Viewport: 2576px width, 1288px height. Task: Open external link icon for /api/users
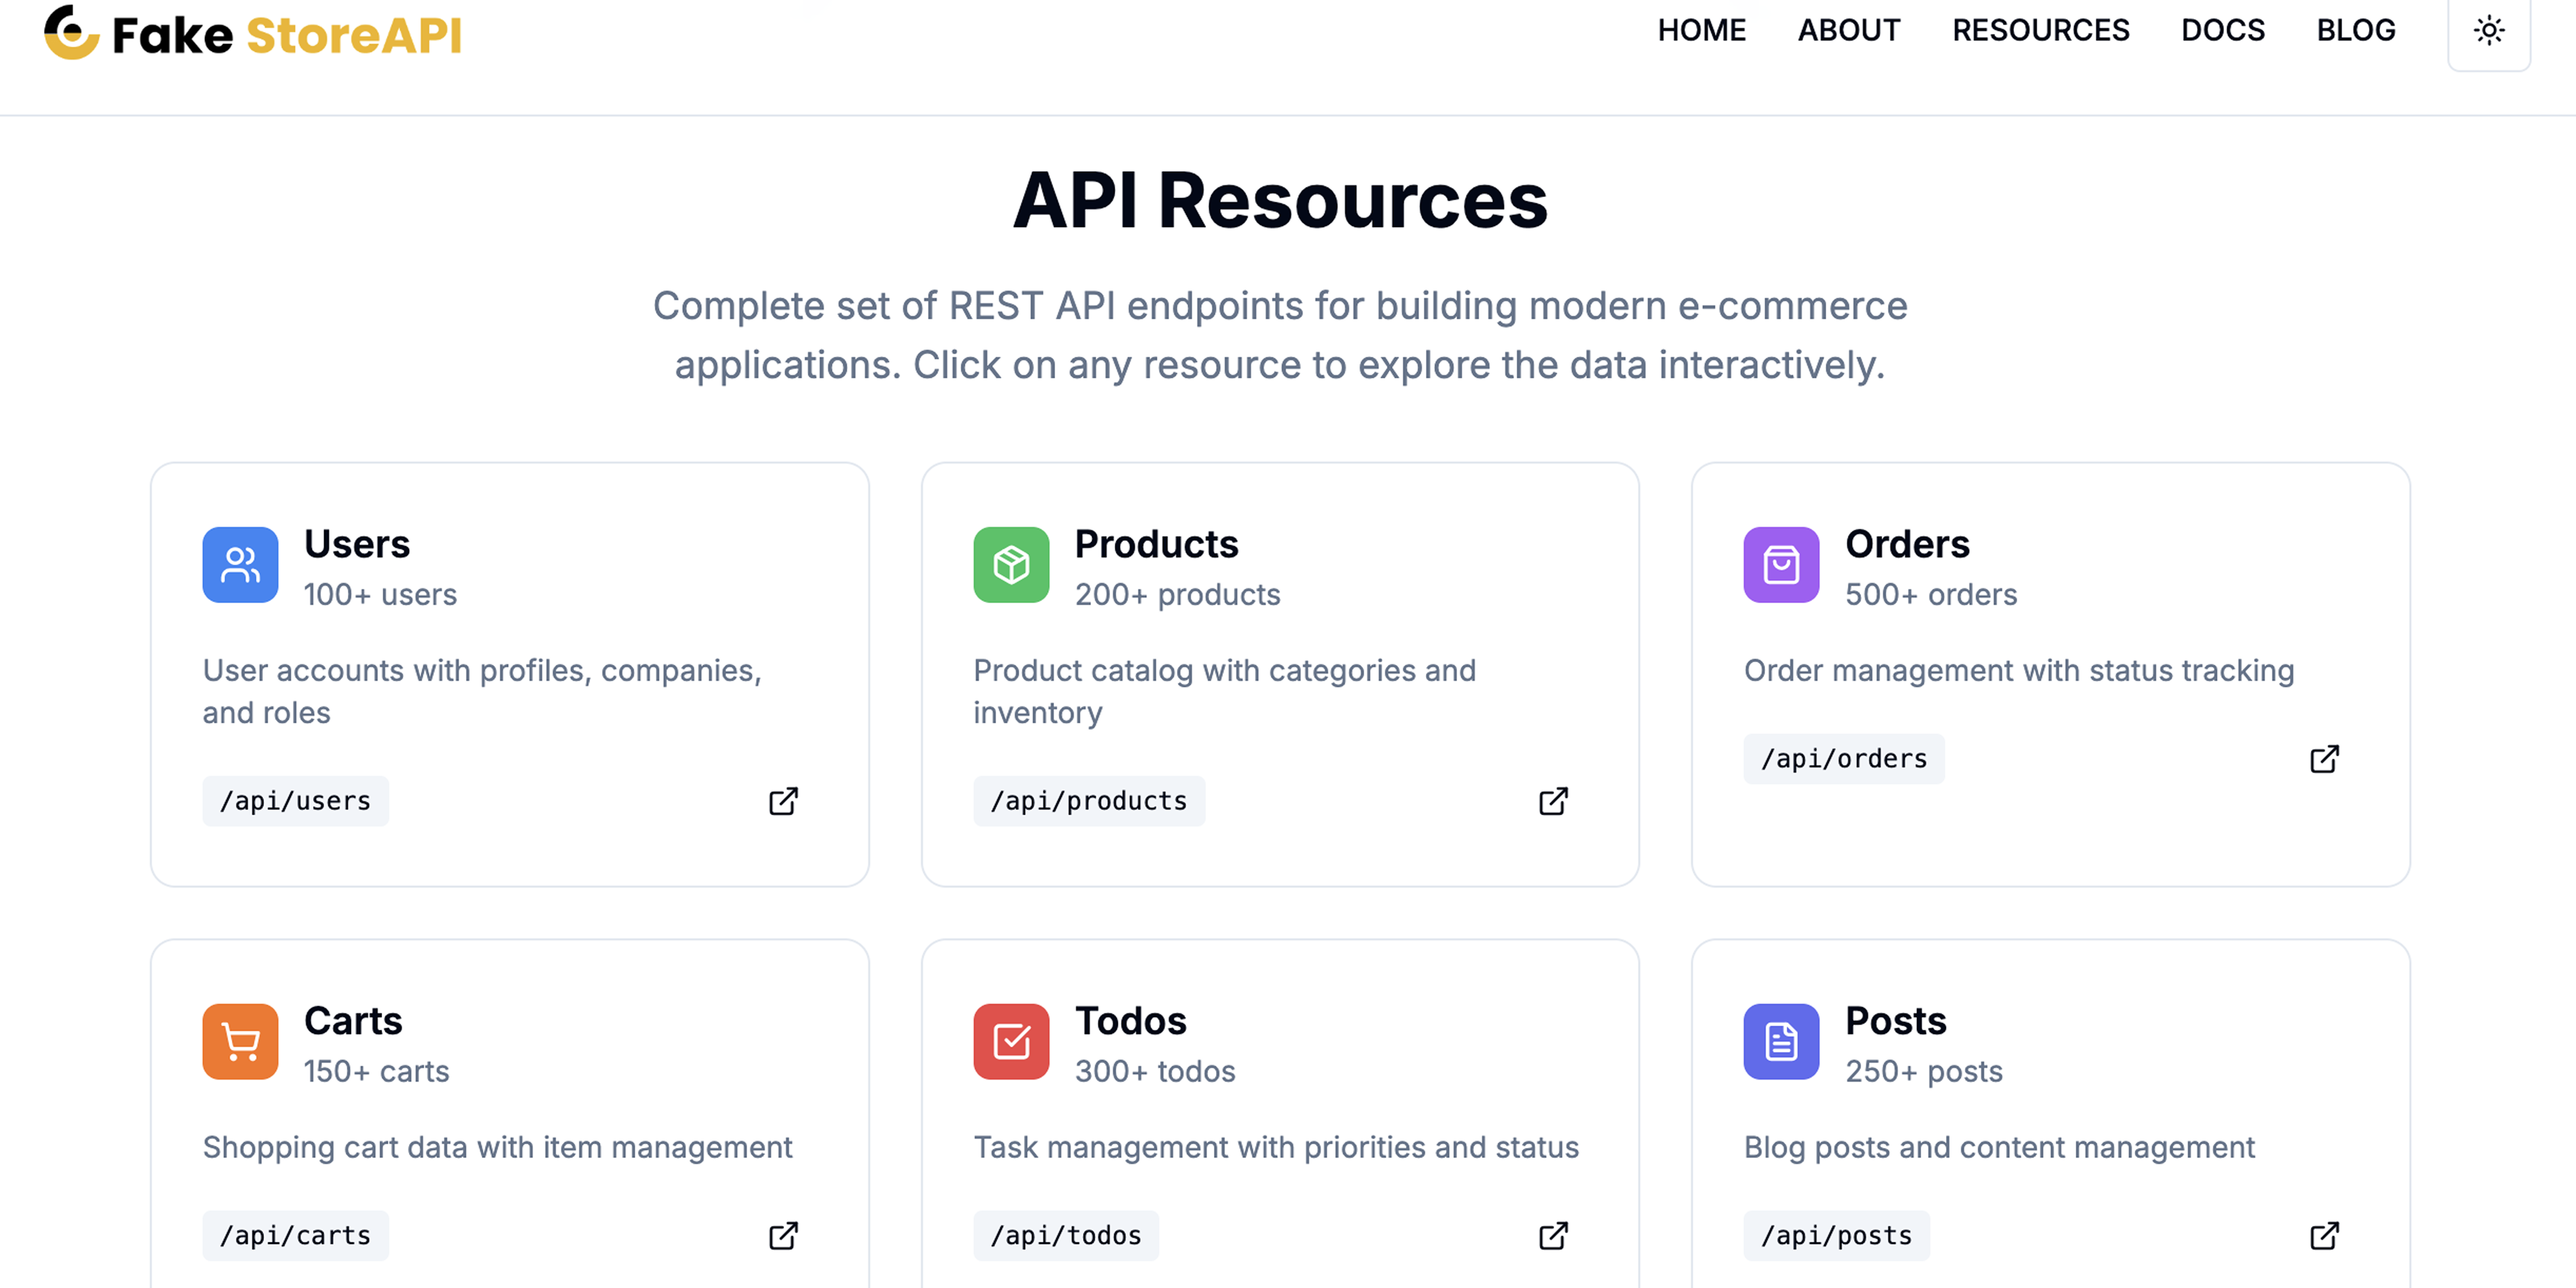point(783,801)
